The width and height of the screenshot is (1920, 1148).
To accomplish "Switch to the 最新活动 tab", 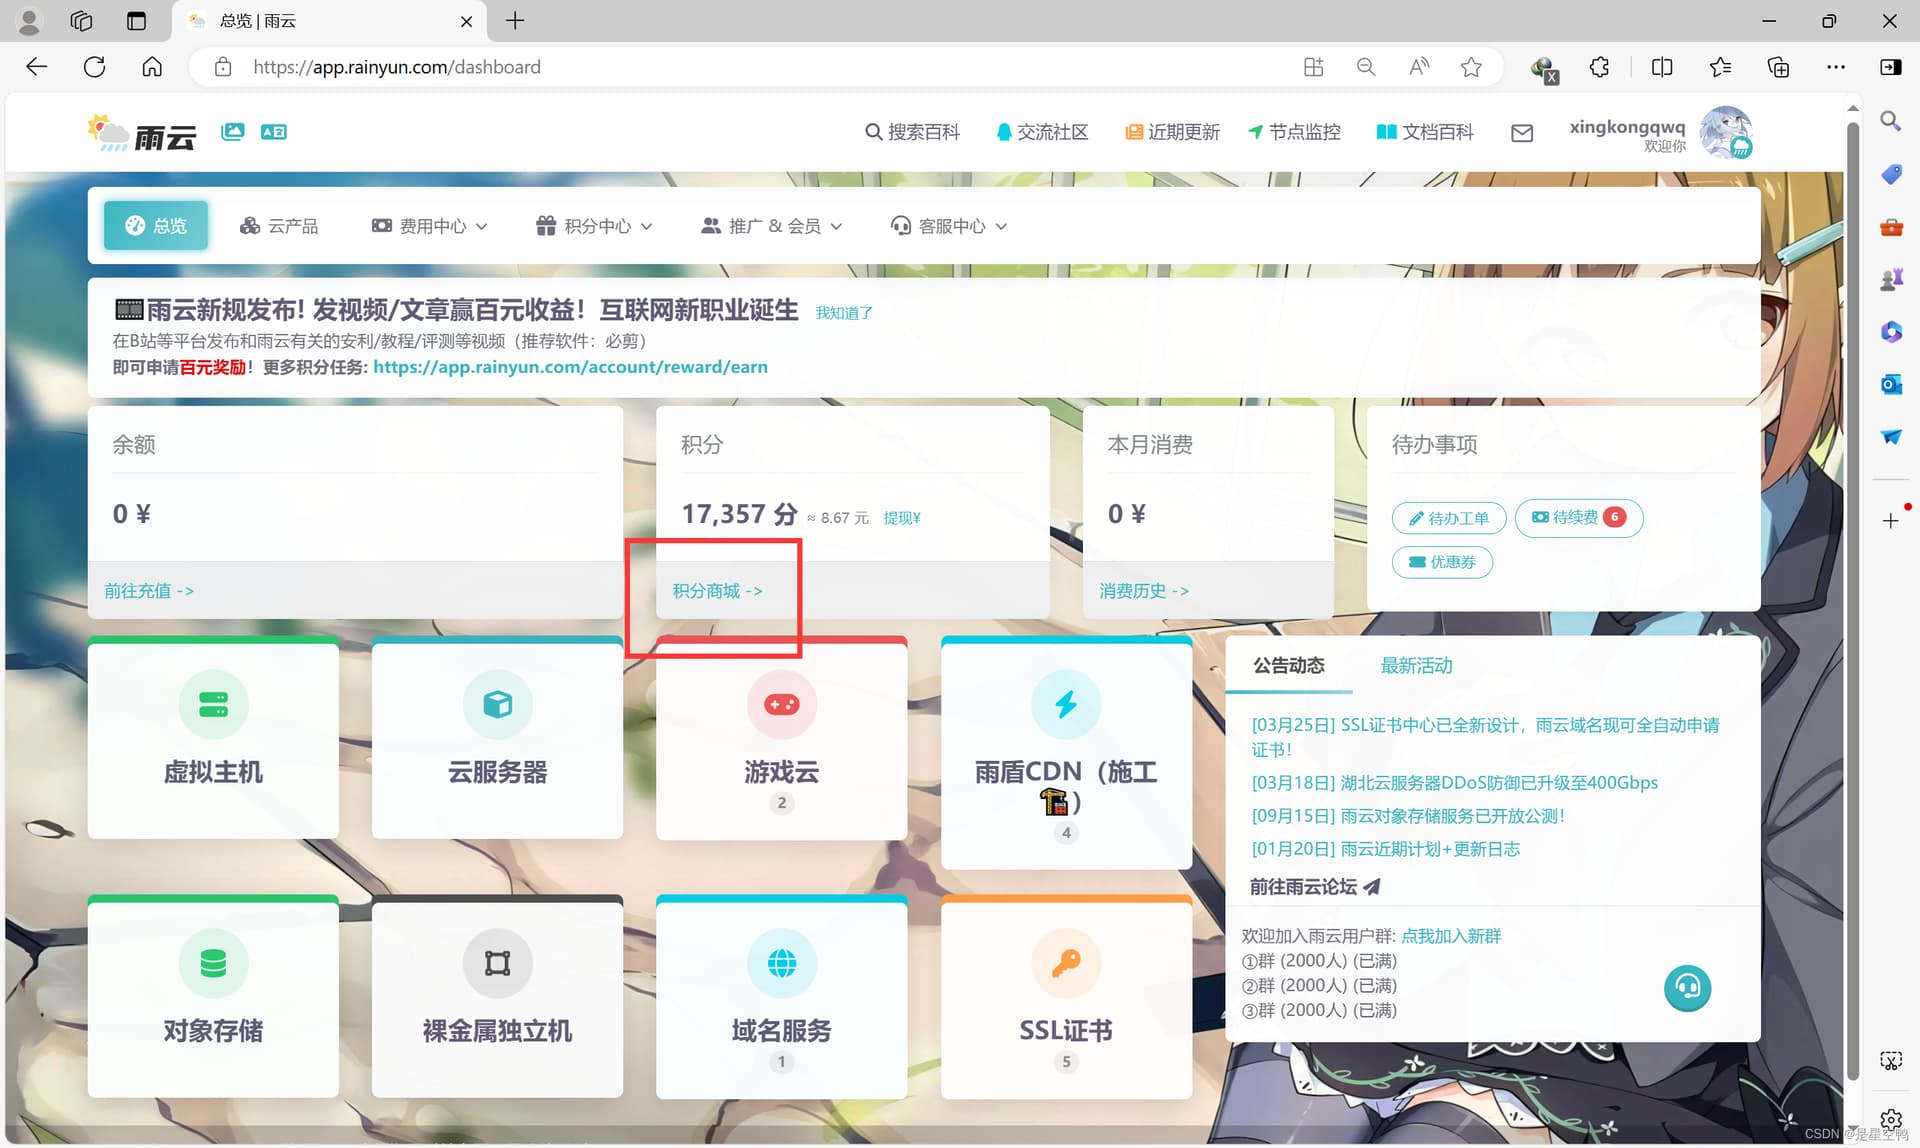I will coord(1416,666).
